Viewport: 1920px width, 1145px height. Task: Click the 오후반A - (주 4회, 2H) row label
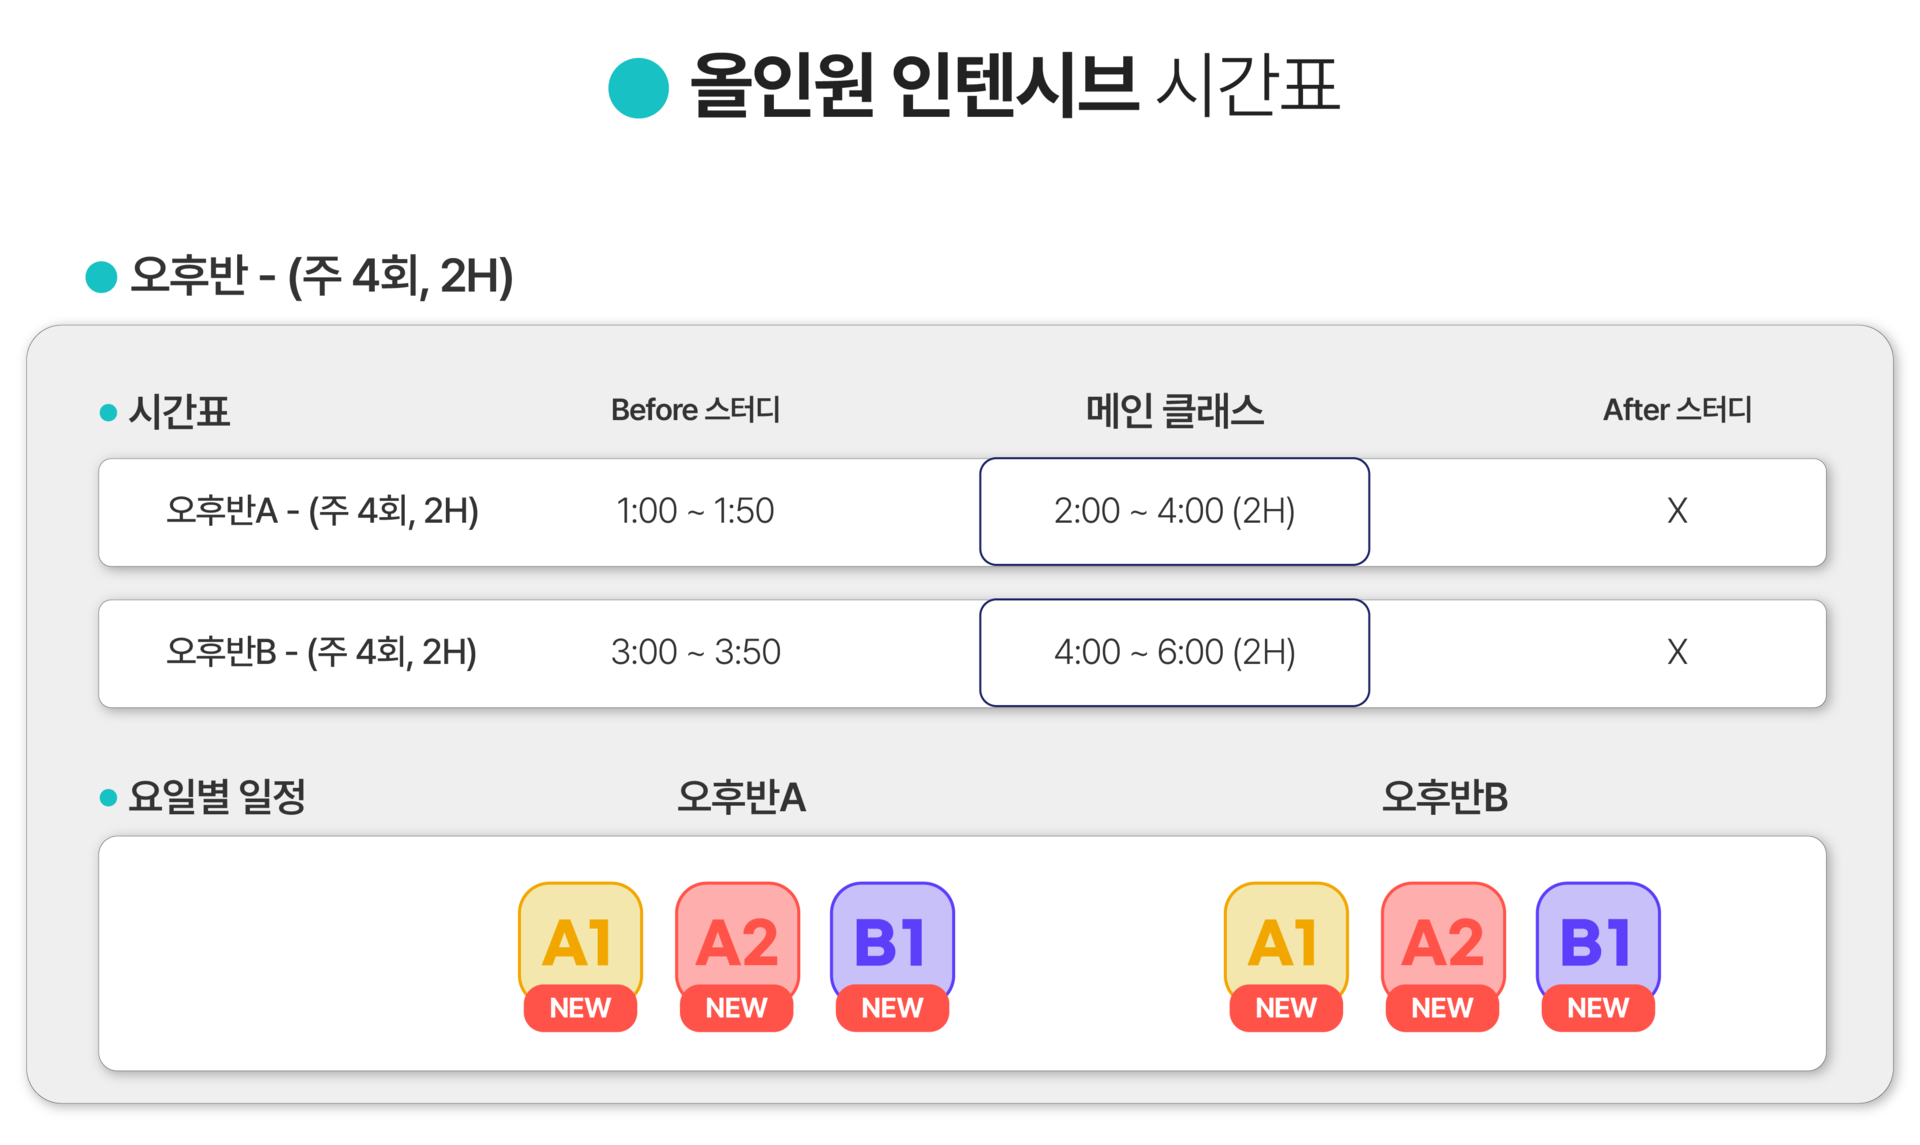pyautogui.click(x=322, y=511)
